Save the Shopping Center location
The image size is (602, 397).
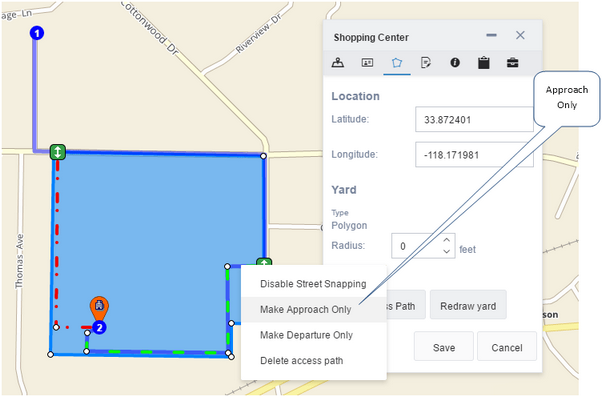pyautogui.click(x=444, y=347)
